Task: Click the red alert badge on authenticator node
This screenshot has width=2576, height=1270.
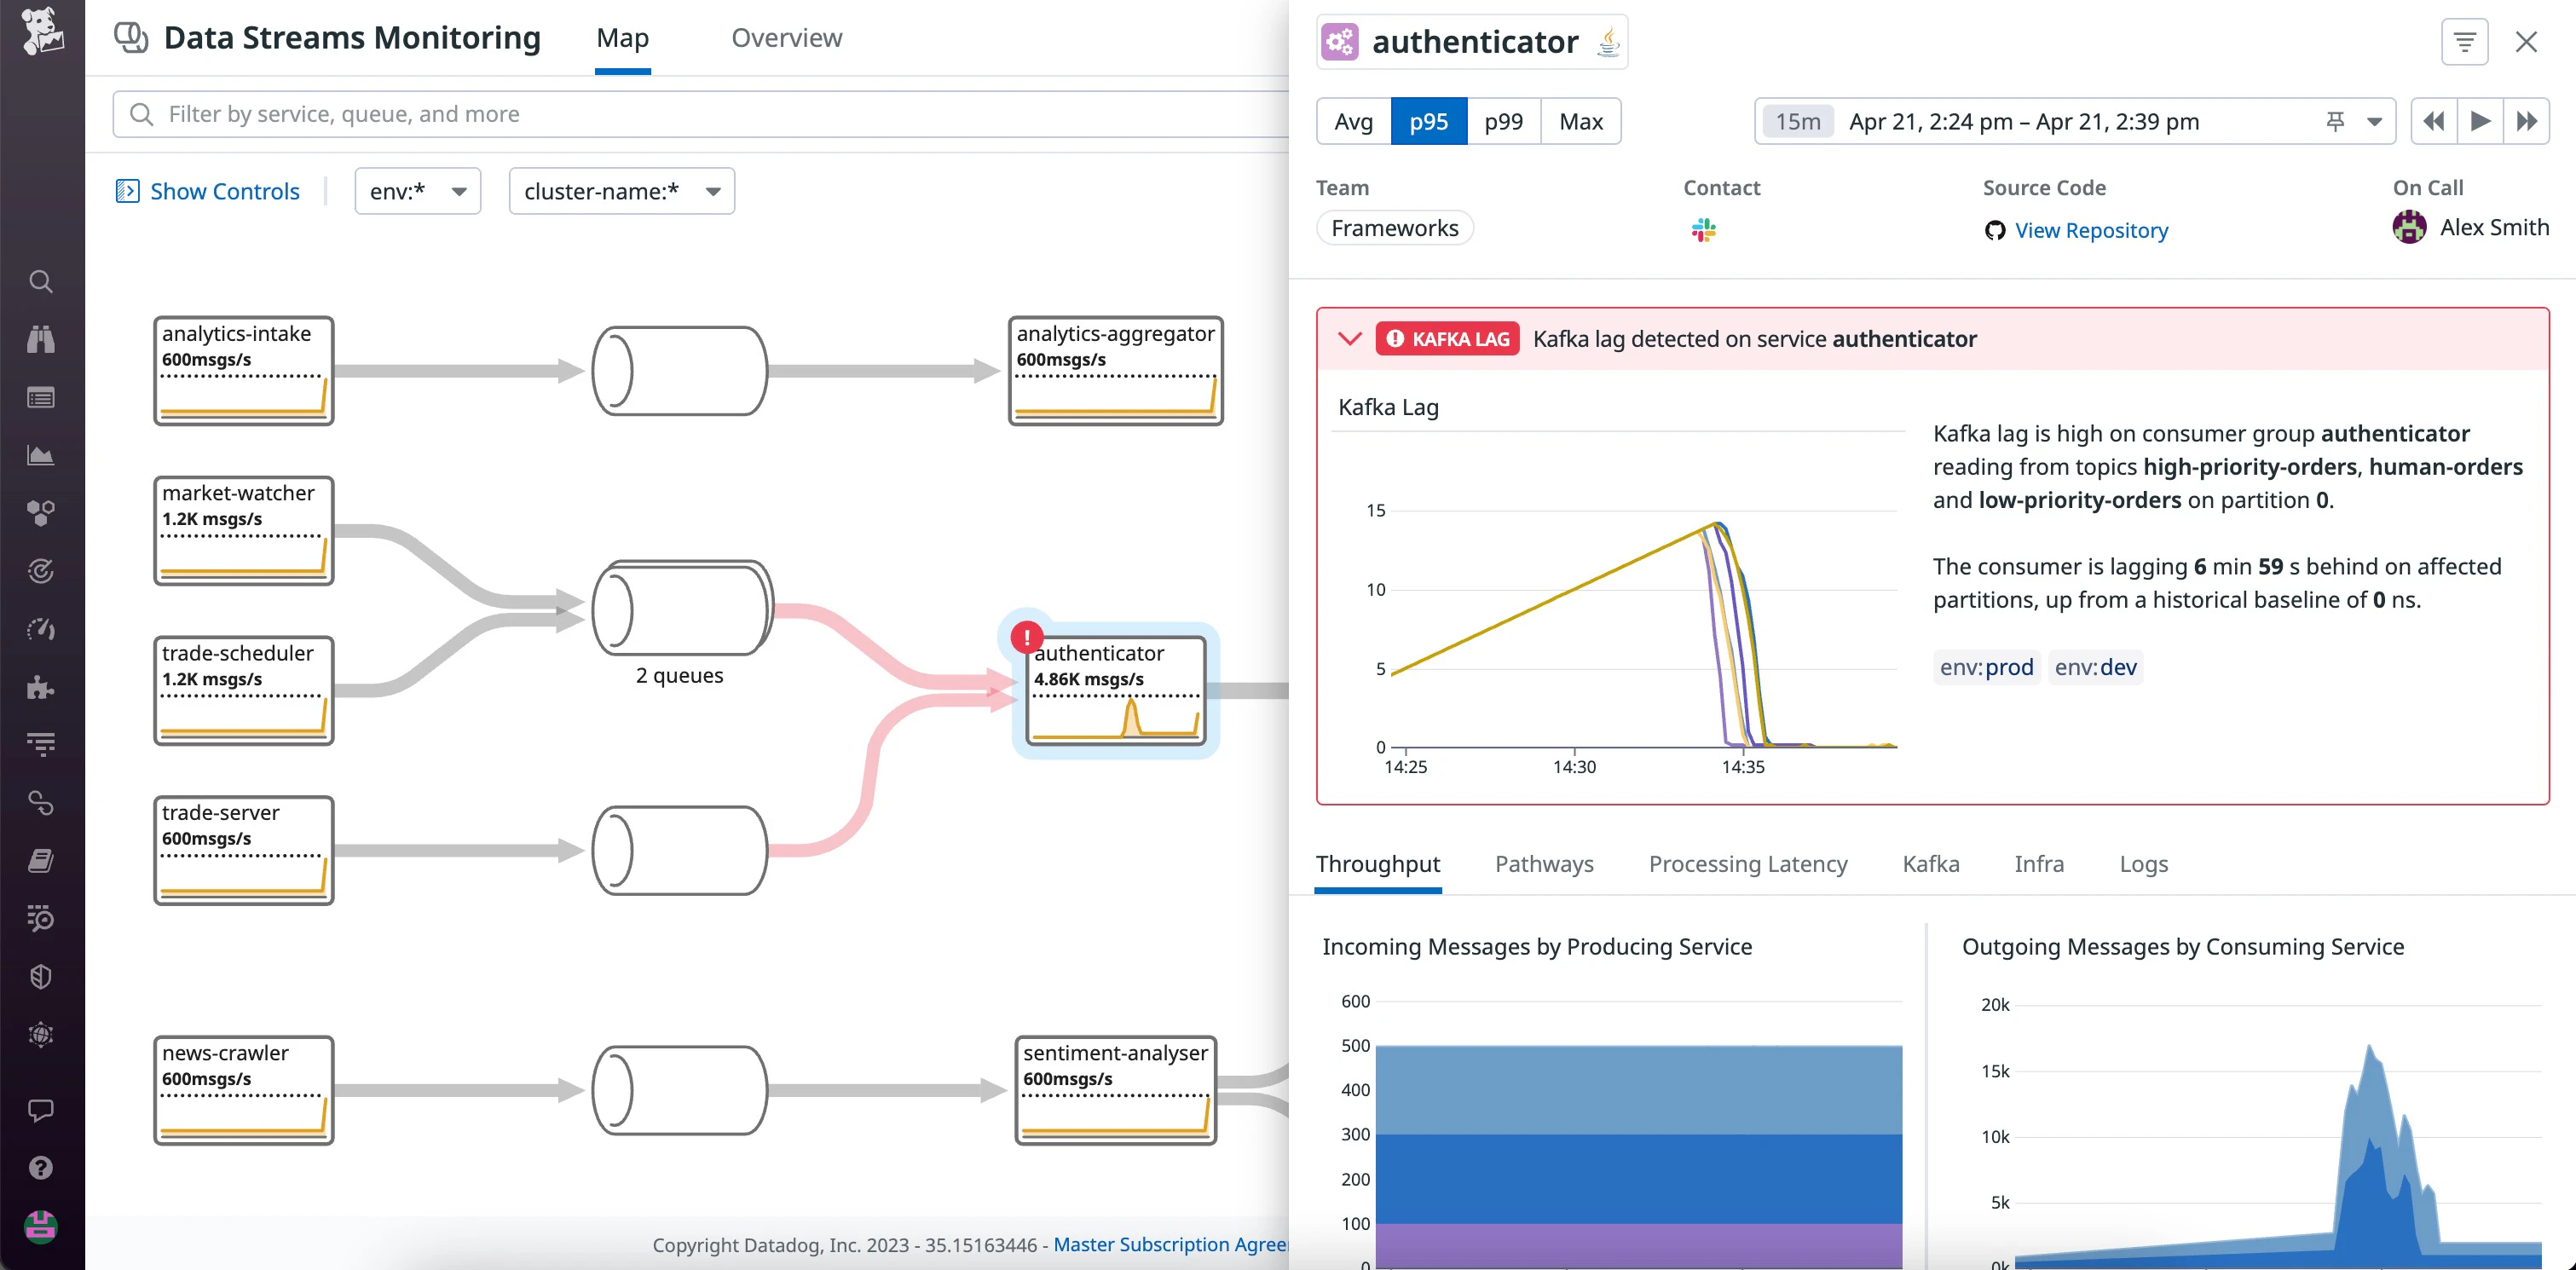Action: (x=1027, y=637)
